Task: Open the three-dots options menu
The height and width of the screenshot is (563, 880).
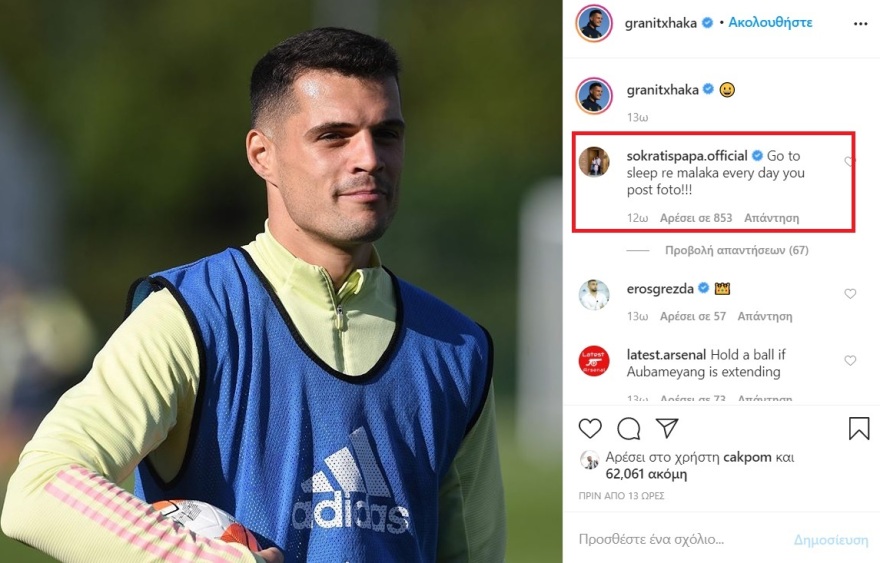Action: [860, 24]
